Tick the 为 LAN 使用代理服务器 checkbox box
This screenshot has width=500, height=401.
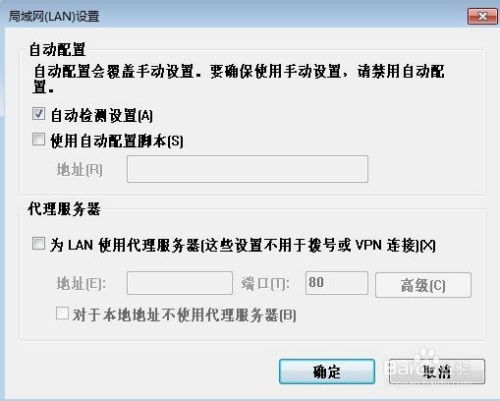click(x=39, y=243)
